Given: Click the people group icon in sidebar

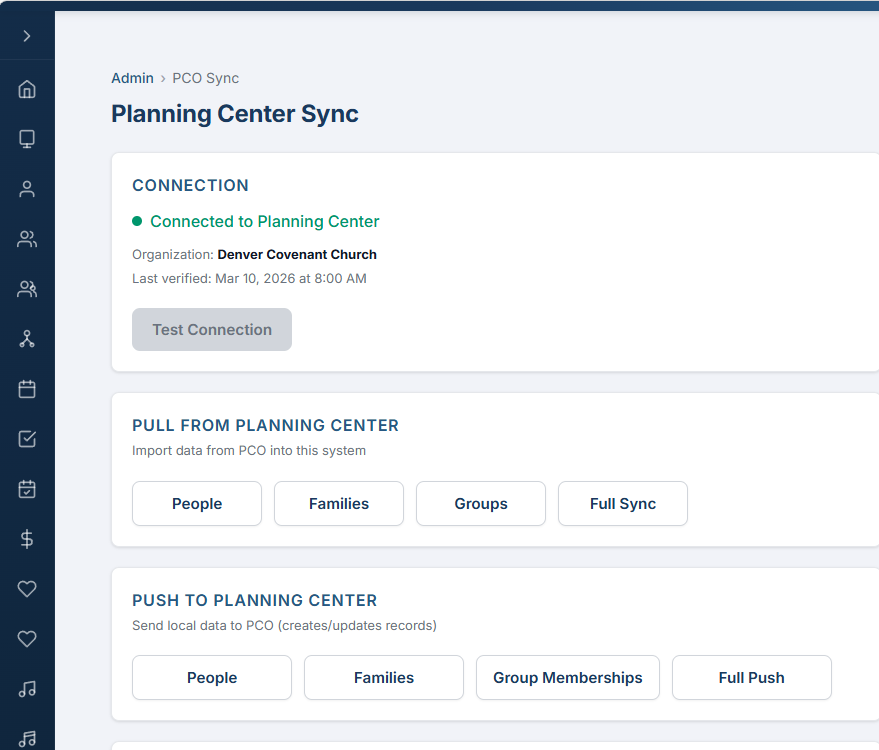Looking at the screenshot, I should 27,239.
